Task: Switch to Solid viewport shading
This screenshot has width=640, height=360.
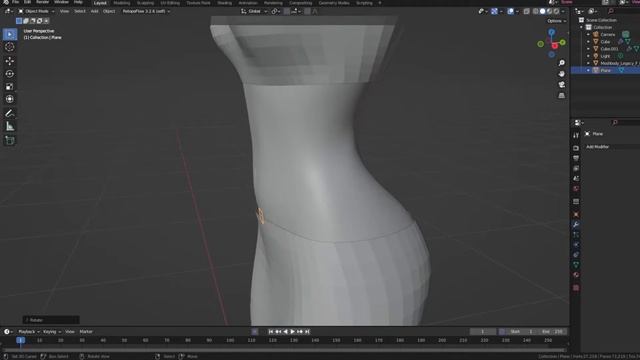Action: (x=542, y=11)
